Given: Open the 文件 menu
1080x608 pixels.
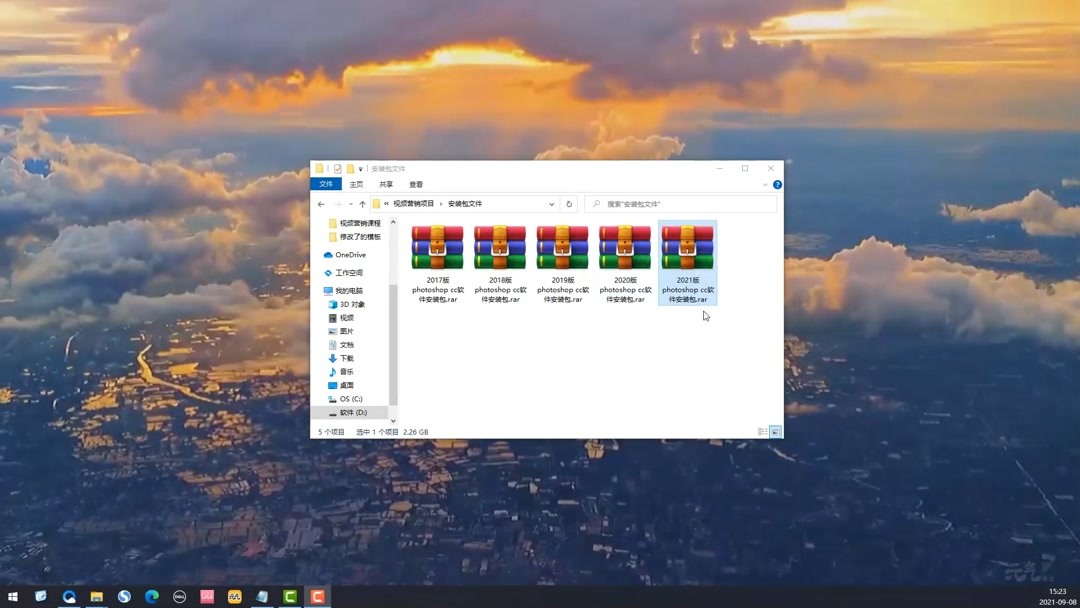Looking at the screenshot, I should (x=326, y=184).
